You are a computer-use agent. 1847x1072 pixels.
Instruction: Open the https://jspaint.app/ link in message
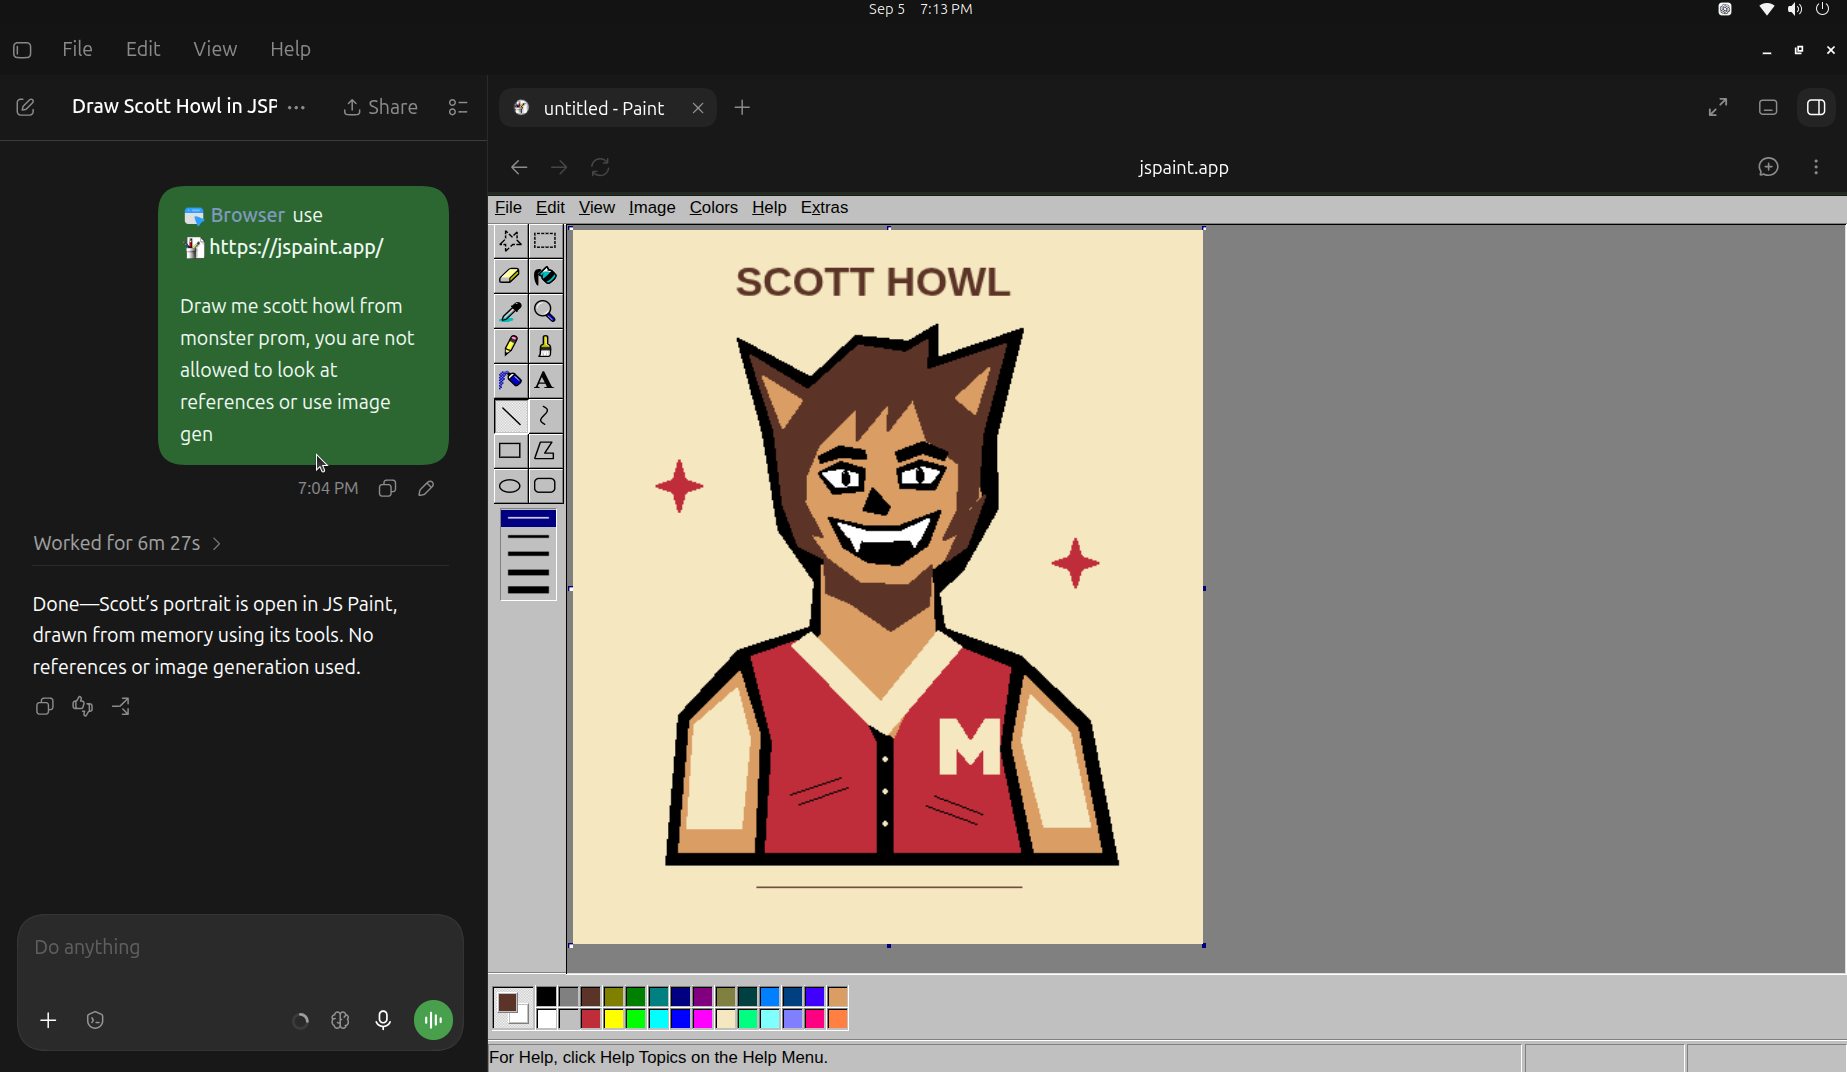(x=296, y=247)
